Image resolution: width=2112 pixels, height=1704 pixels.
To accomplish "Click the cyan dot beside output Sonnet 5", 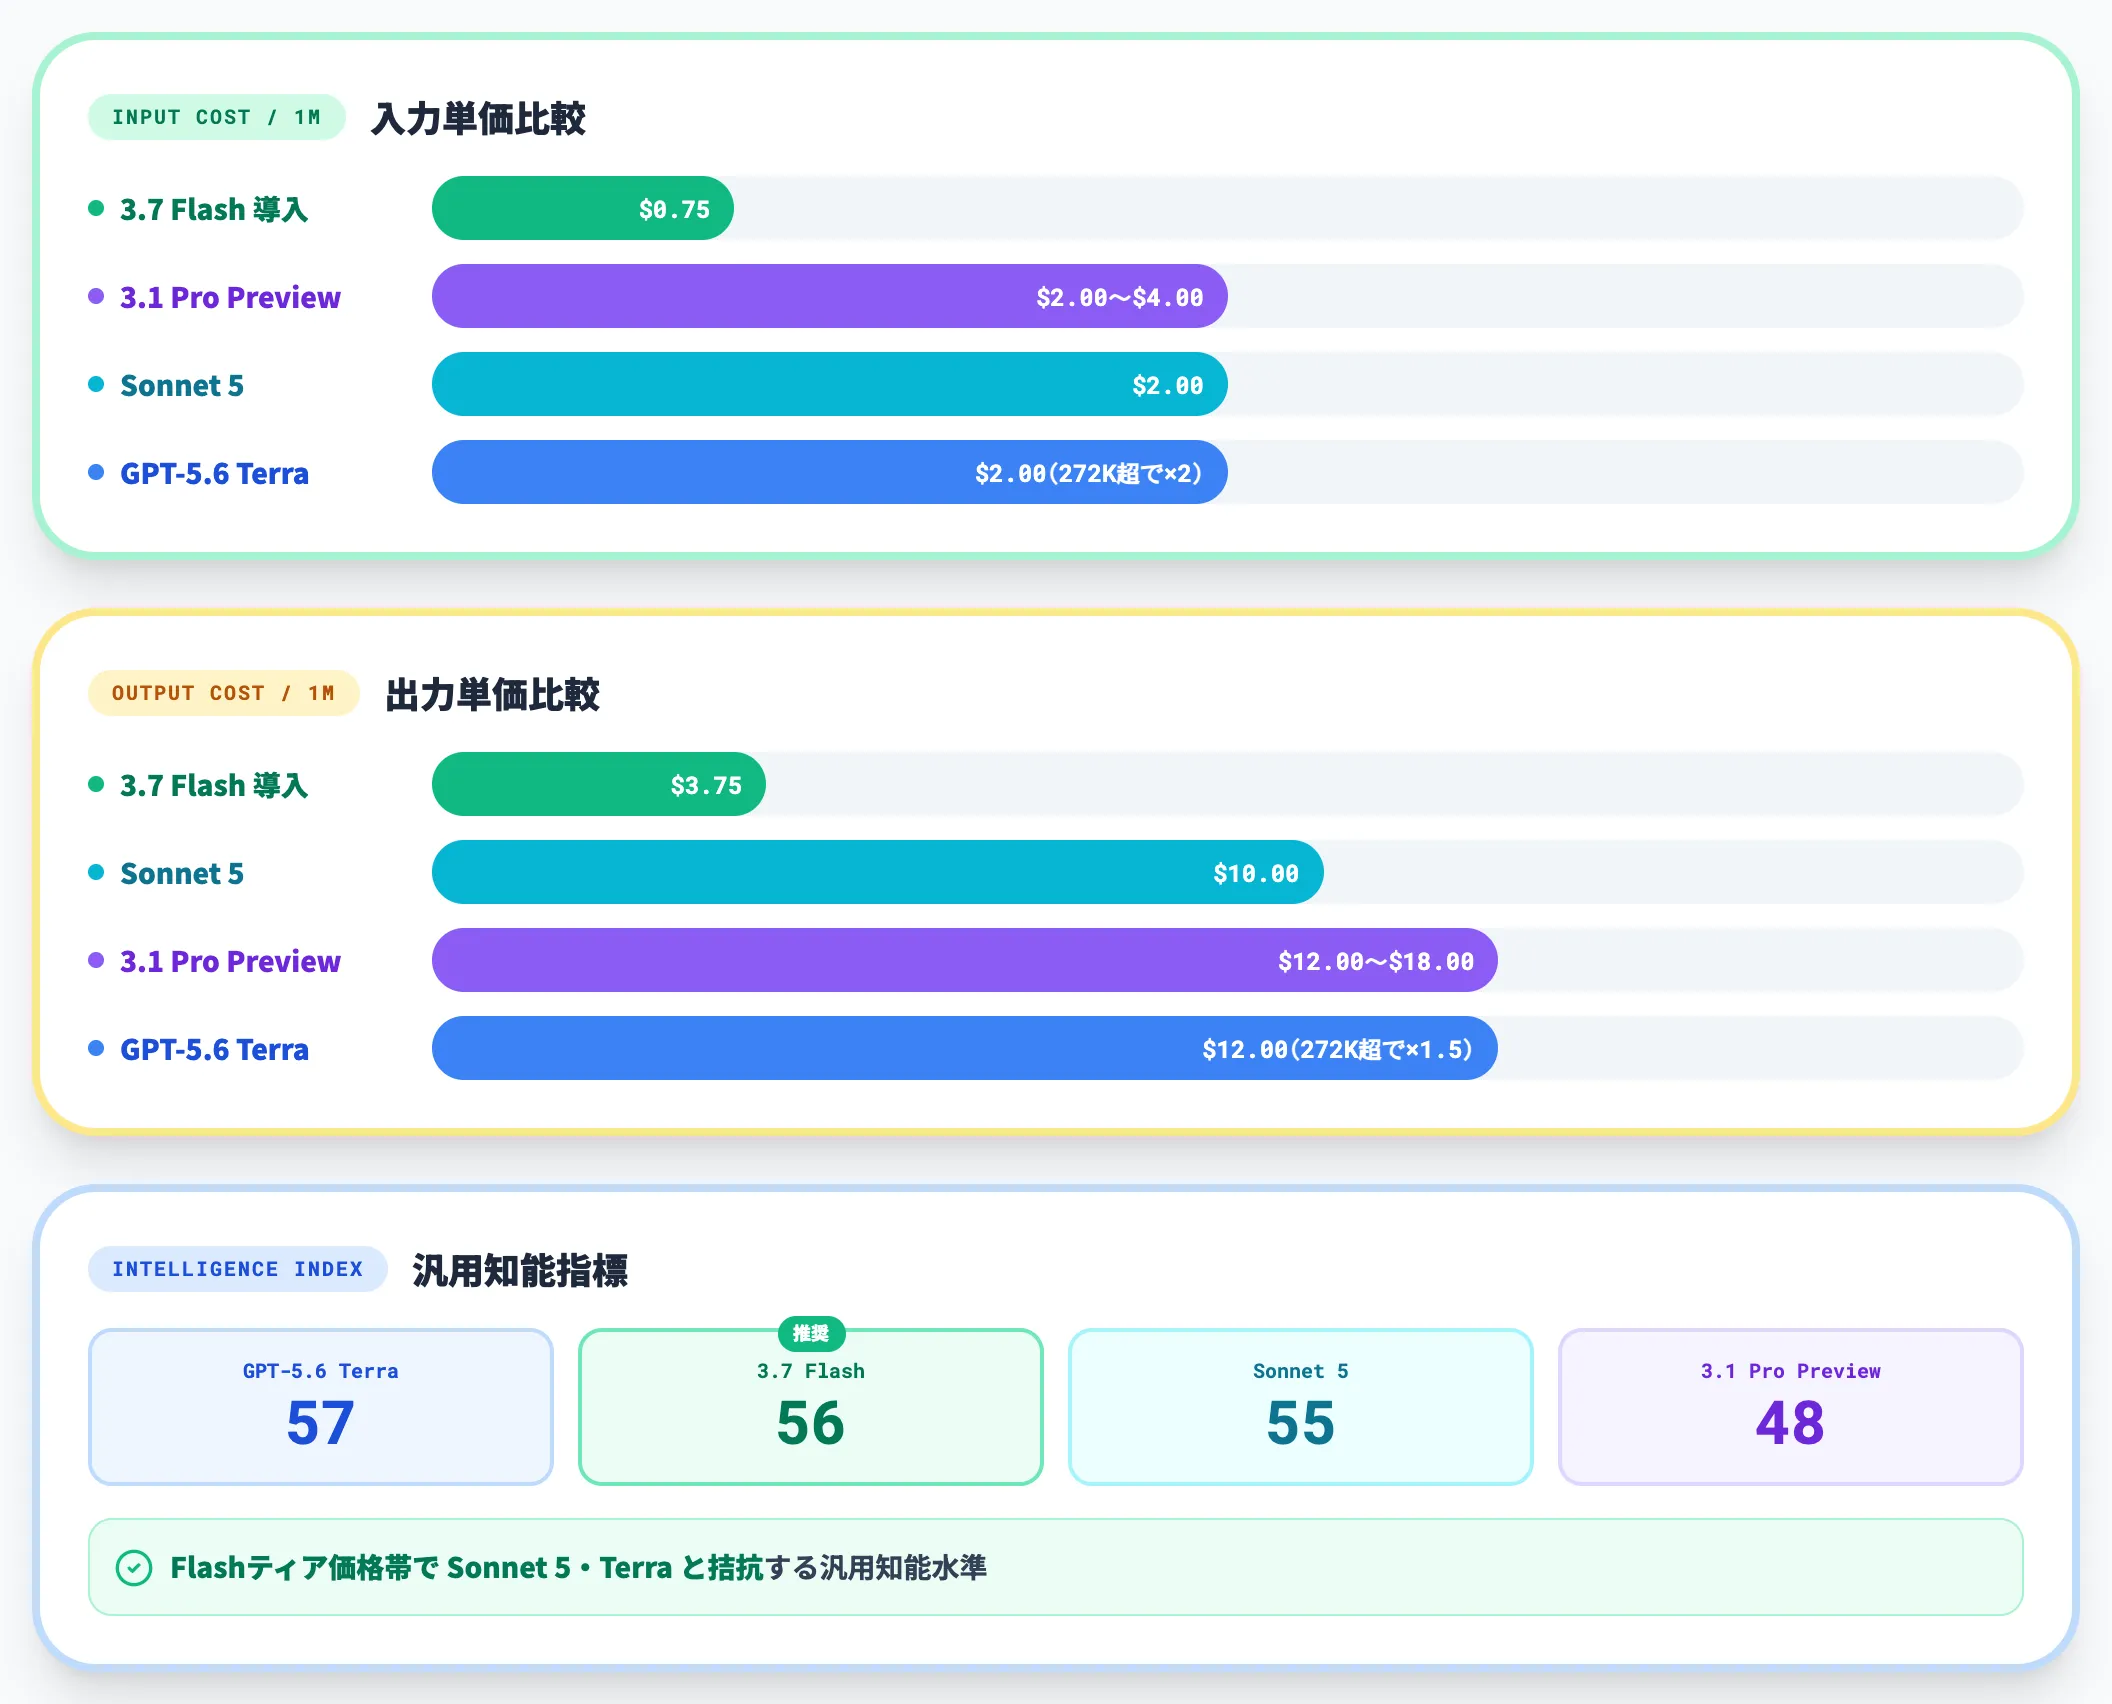I will (x=96, y=872).
